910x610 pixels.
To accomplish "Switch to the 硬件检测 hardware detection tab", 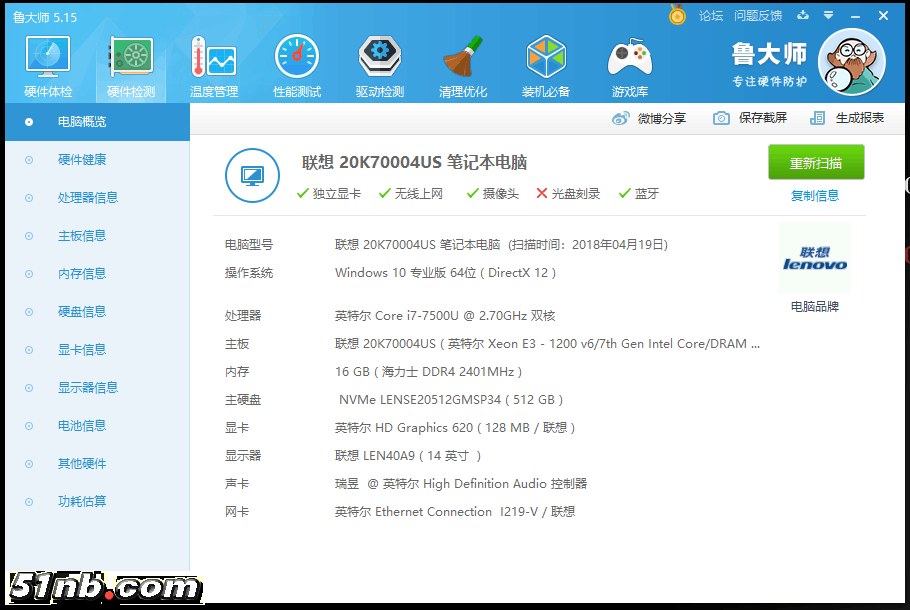I will point(130,64).
